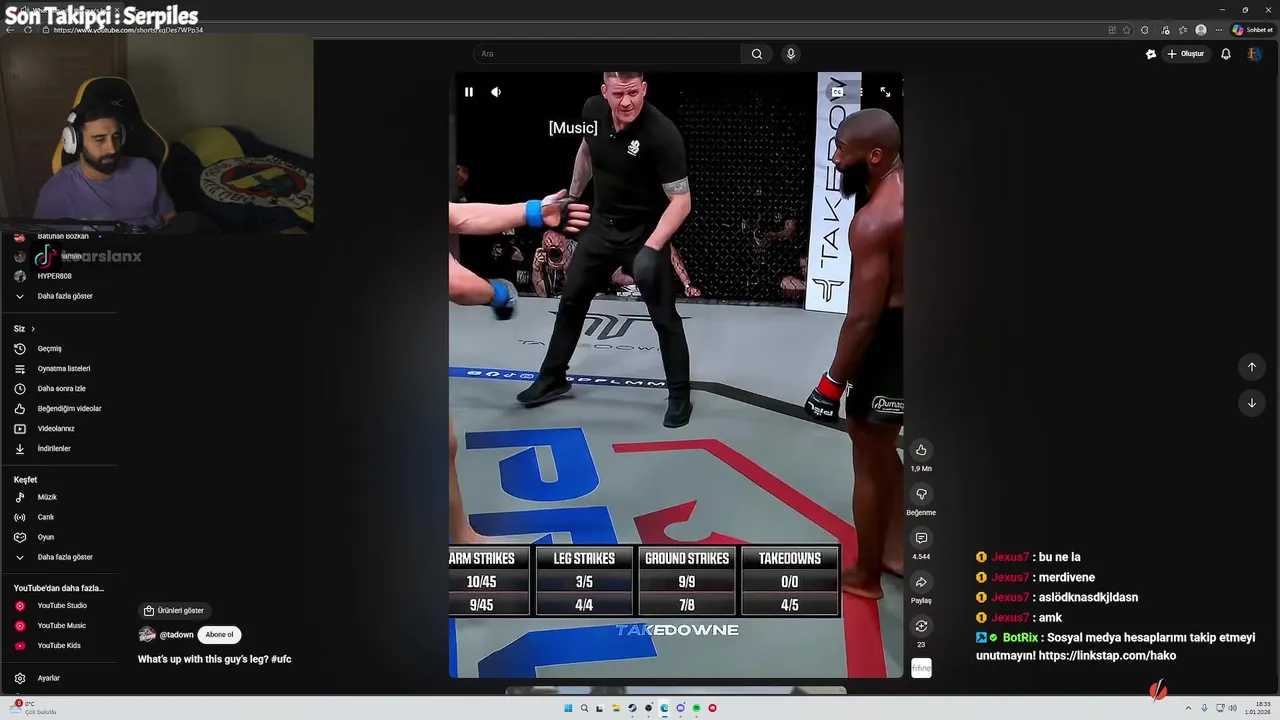Open İndirilenler in sidebar
Image resolution: width=1280 pixels, height=720 pixels.
(x=54, y=449)
